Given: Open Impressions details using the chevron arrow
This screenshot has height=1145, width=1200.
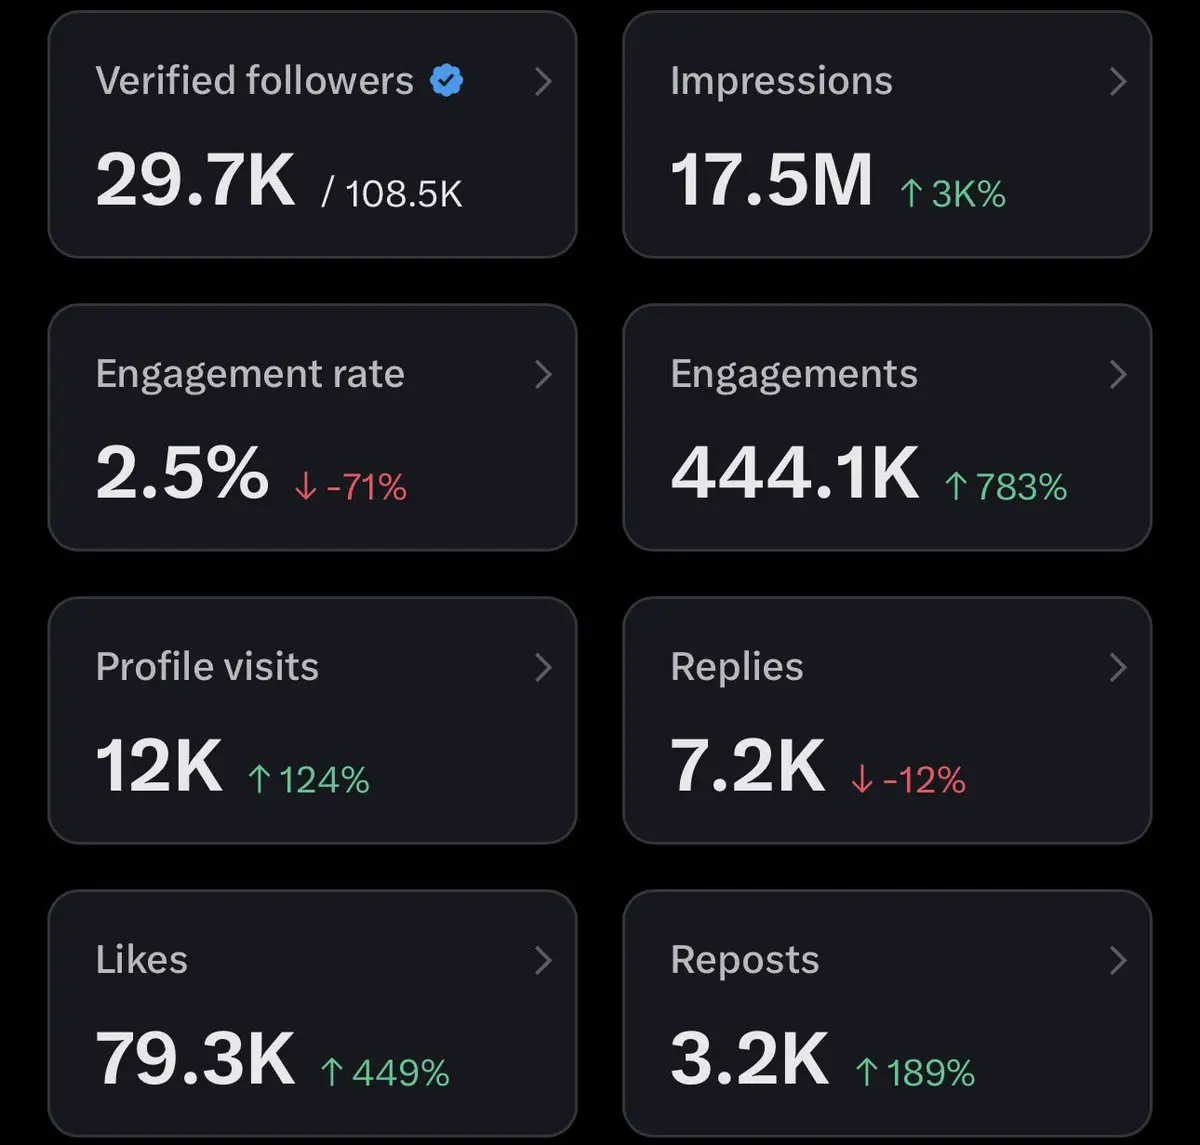Looking at the screenshot, I should [x=1118, y=82].
